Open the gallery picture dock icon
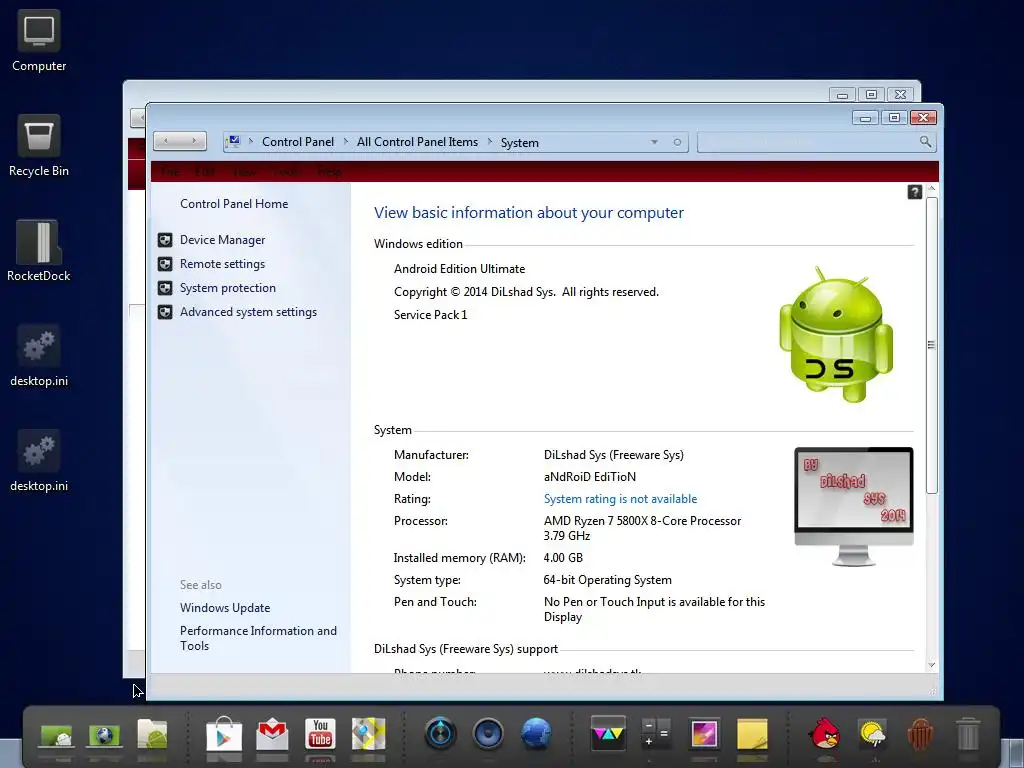The width and height of the screenshot is (1024, 768). 704,733
